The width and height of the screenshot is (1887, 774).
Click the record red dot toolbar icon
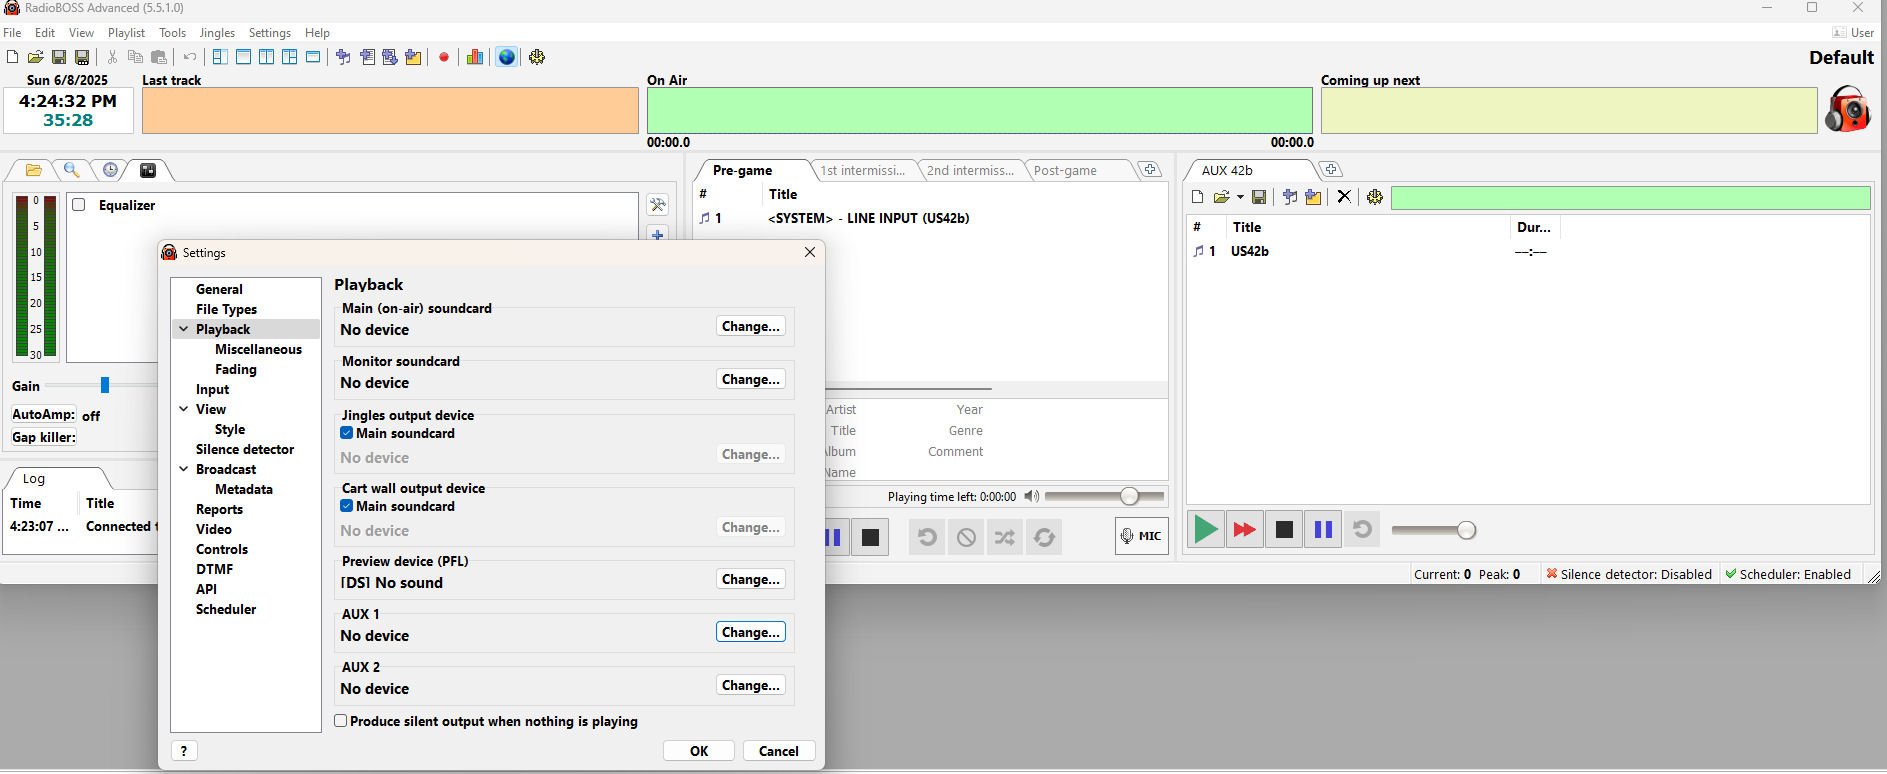[444, 57]
